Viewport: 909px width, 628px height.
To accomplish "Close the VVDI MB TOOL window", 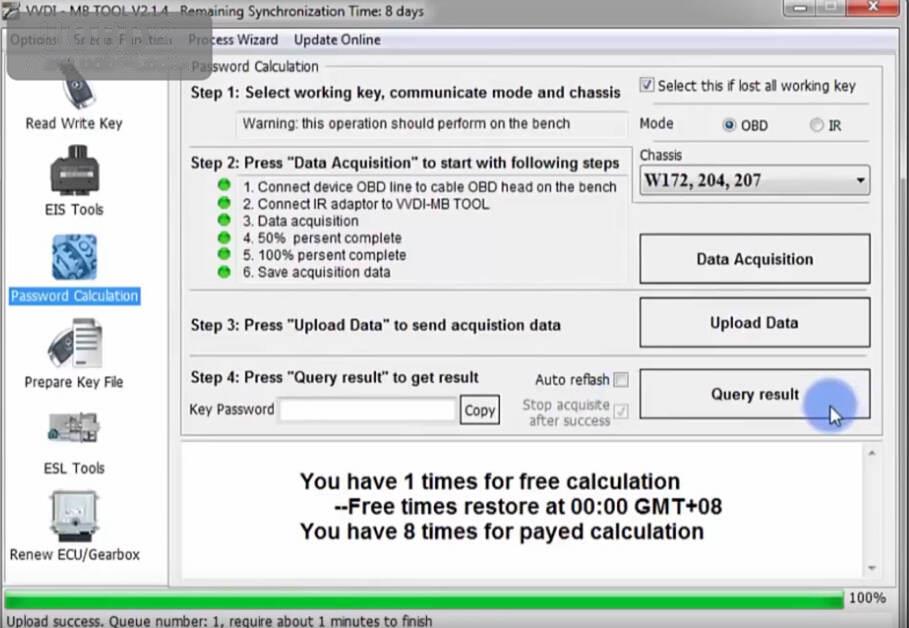I will 872,8.
